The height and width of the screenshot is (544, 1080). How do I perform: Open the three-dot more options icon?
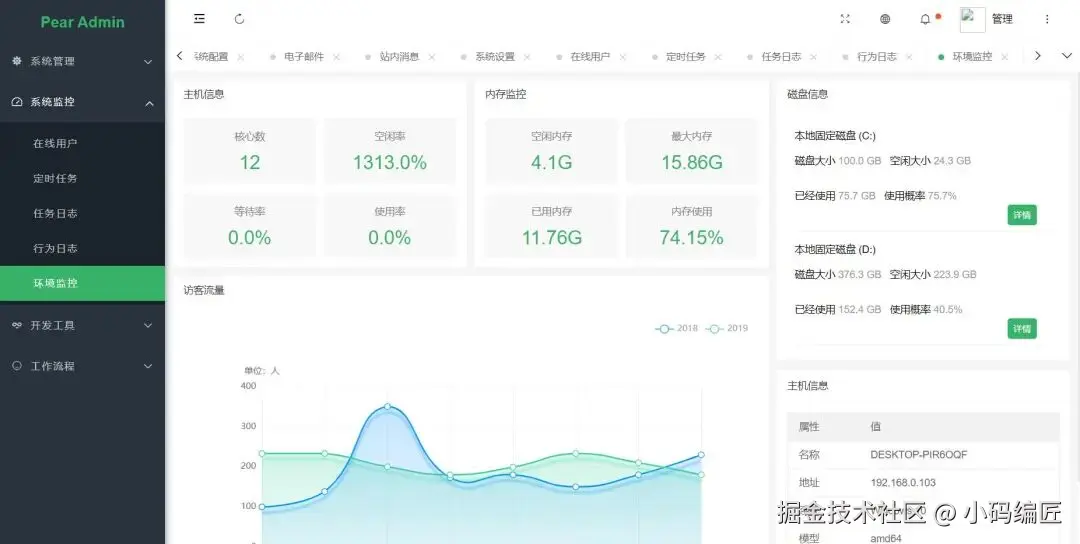(x=1047, y=19)
